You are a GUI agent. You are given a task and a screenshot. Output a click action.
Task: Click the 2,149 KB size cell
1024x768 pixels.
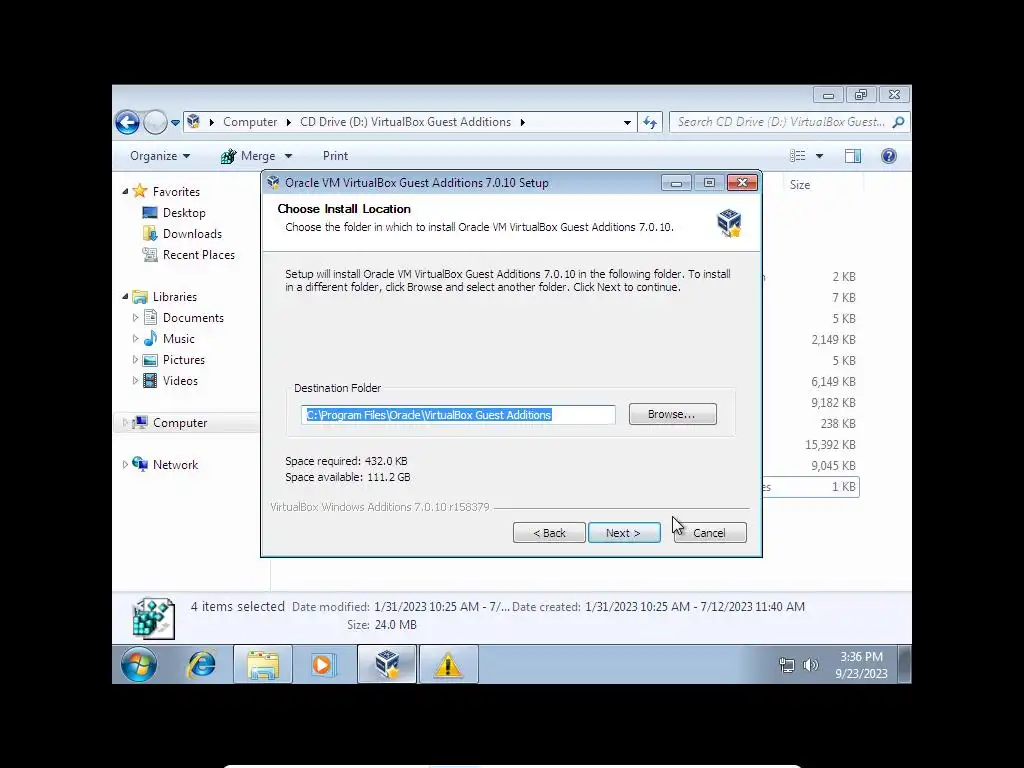pos(833,340)
